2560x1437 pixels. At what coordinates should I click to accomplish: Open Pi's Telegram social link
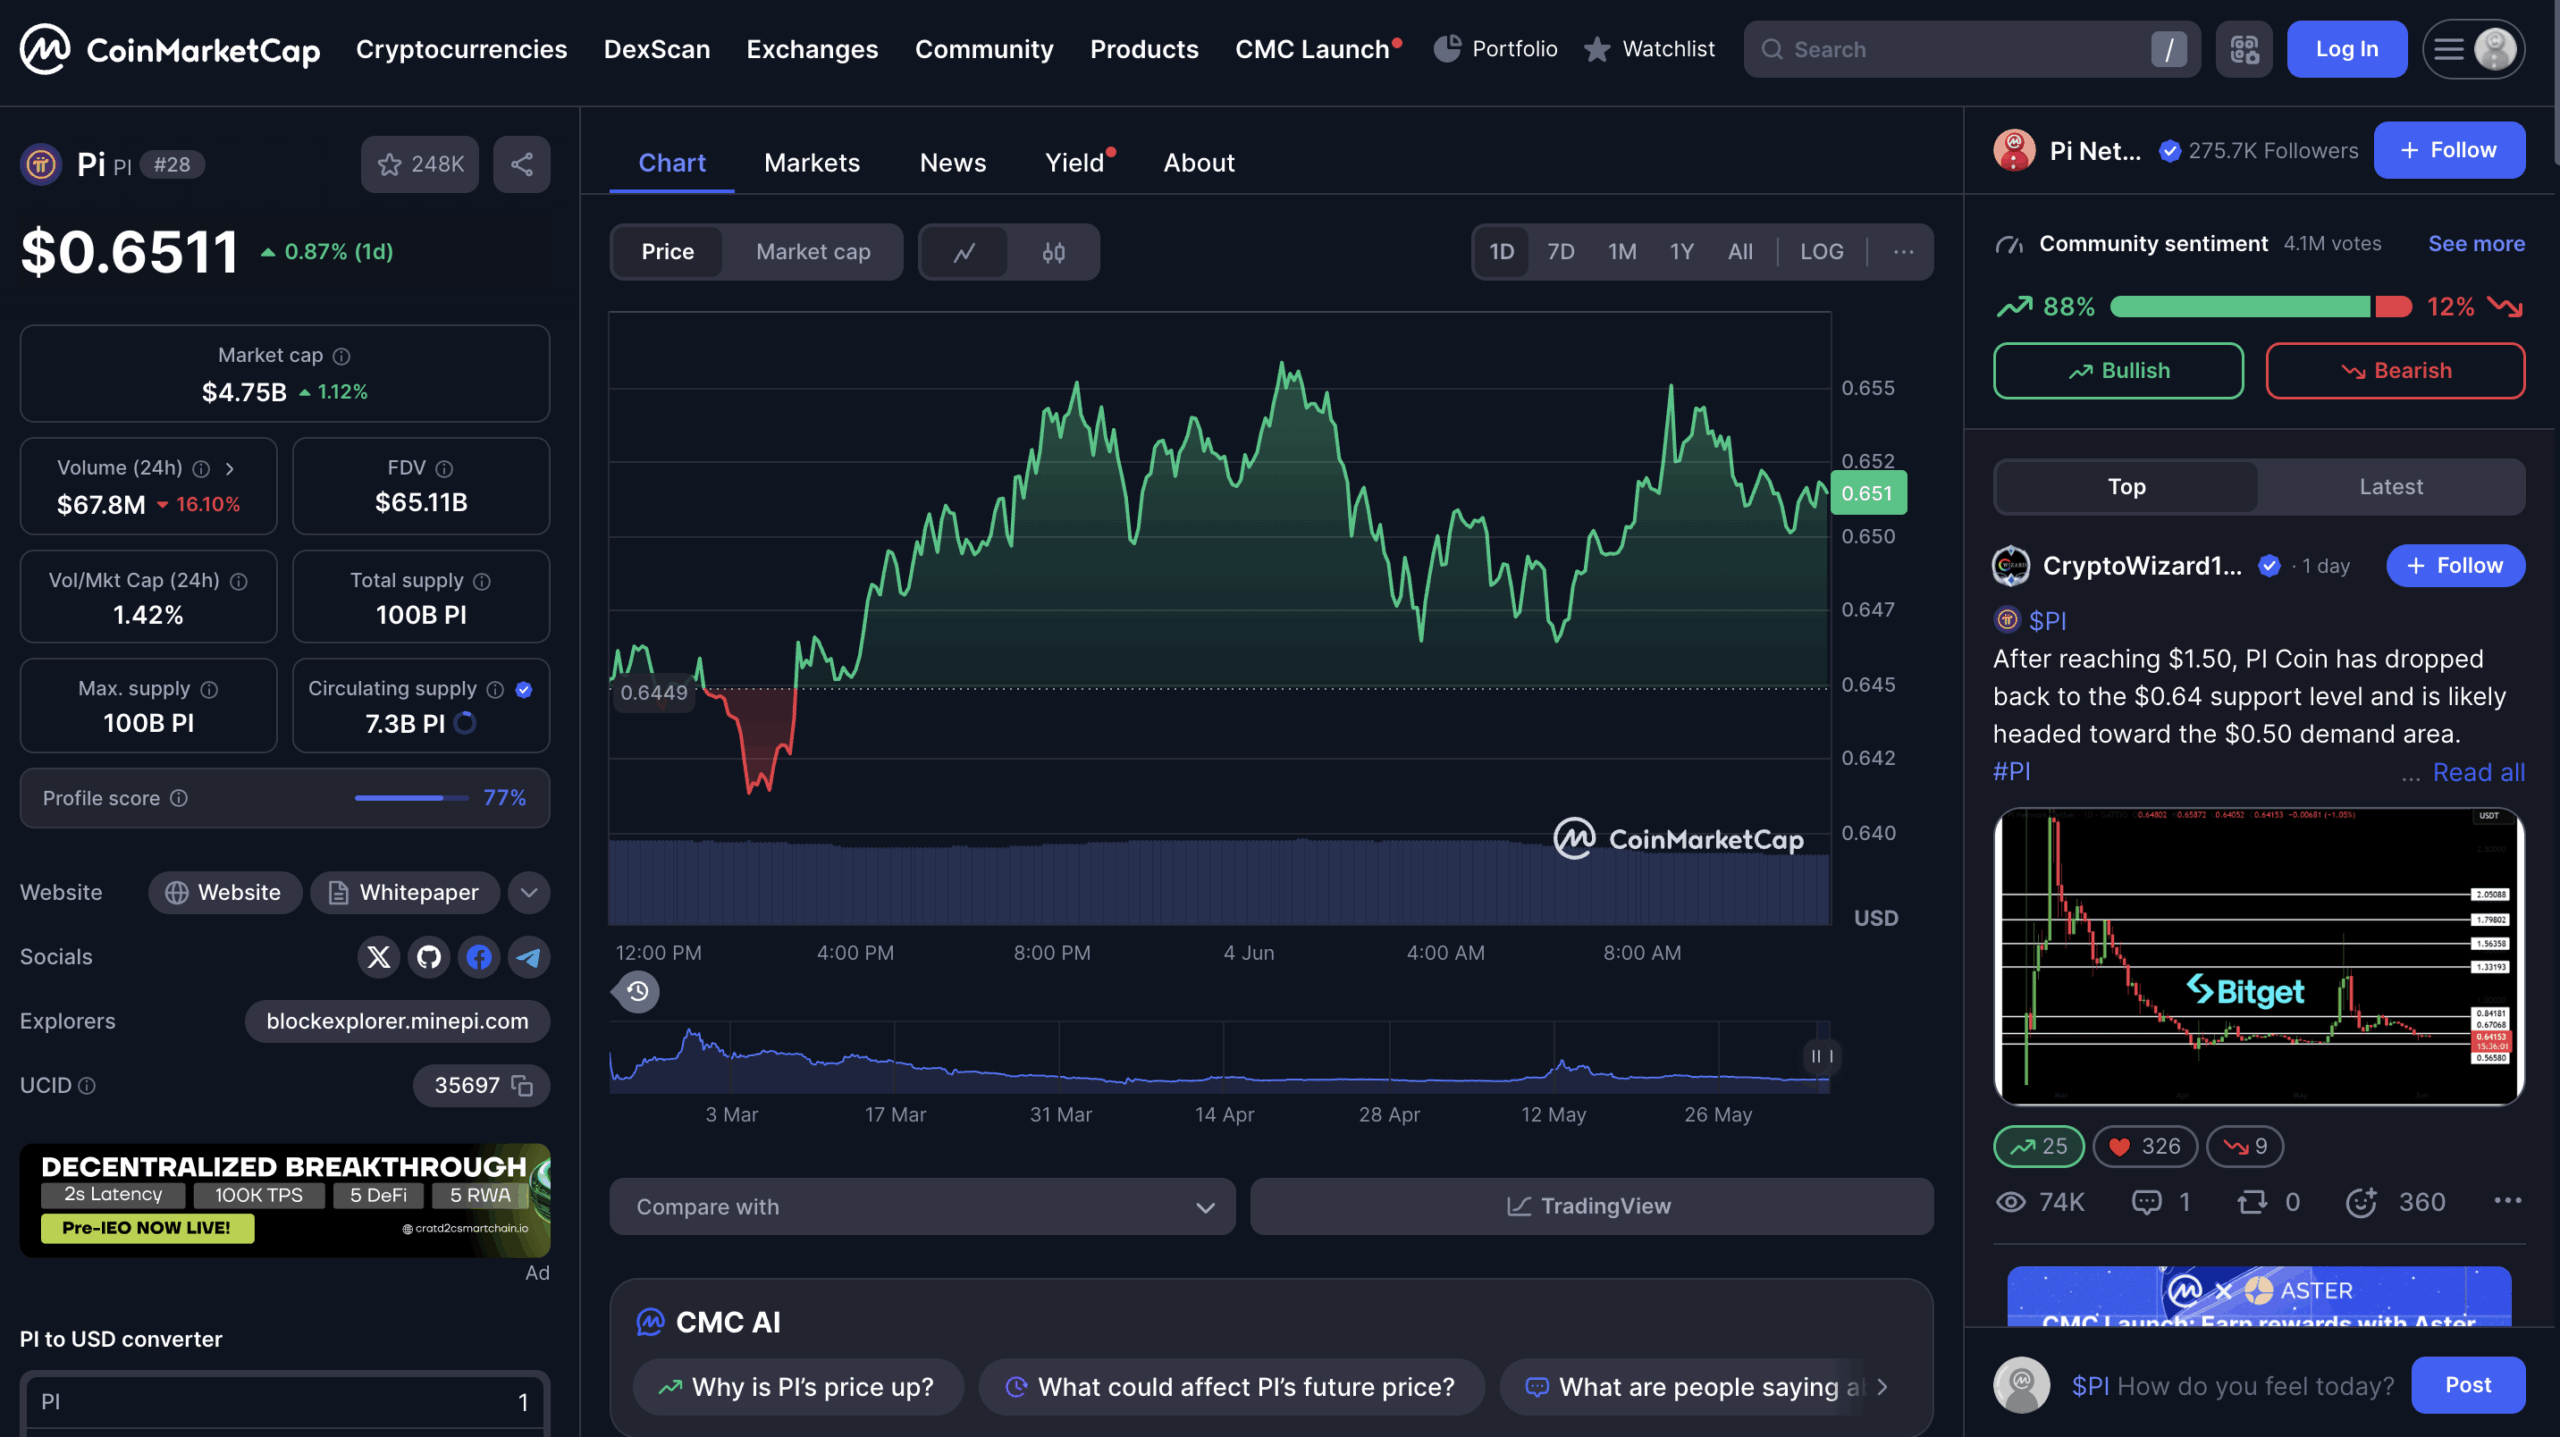[x=529, y=957]
